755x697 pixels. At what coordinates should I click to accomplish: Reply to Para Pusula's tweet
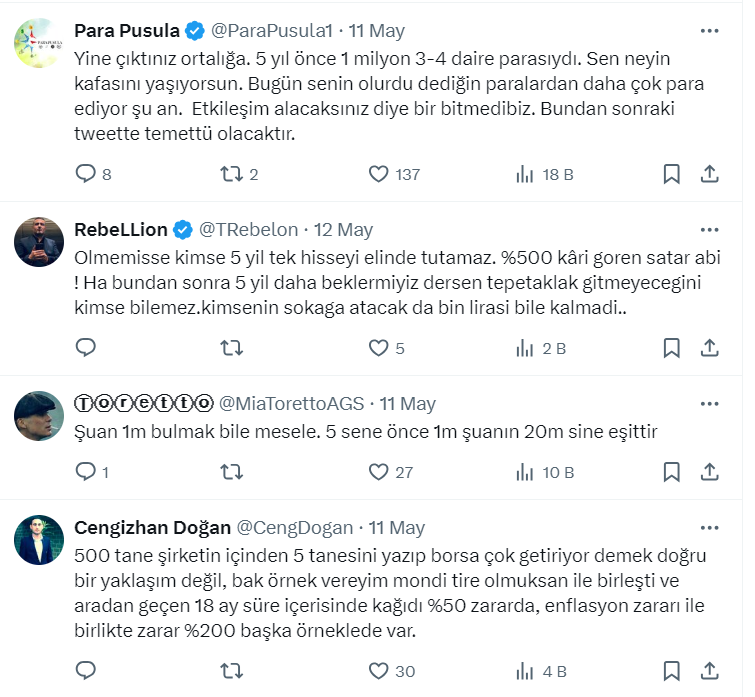pyautogui.click(x=86, y=174)
